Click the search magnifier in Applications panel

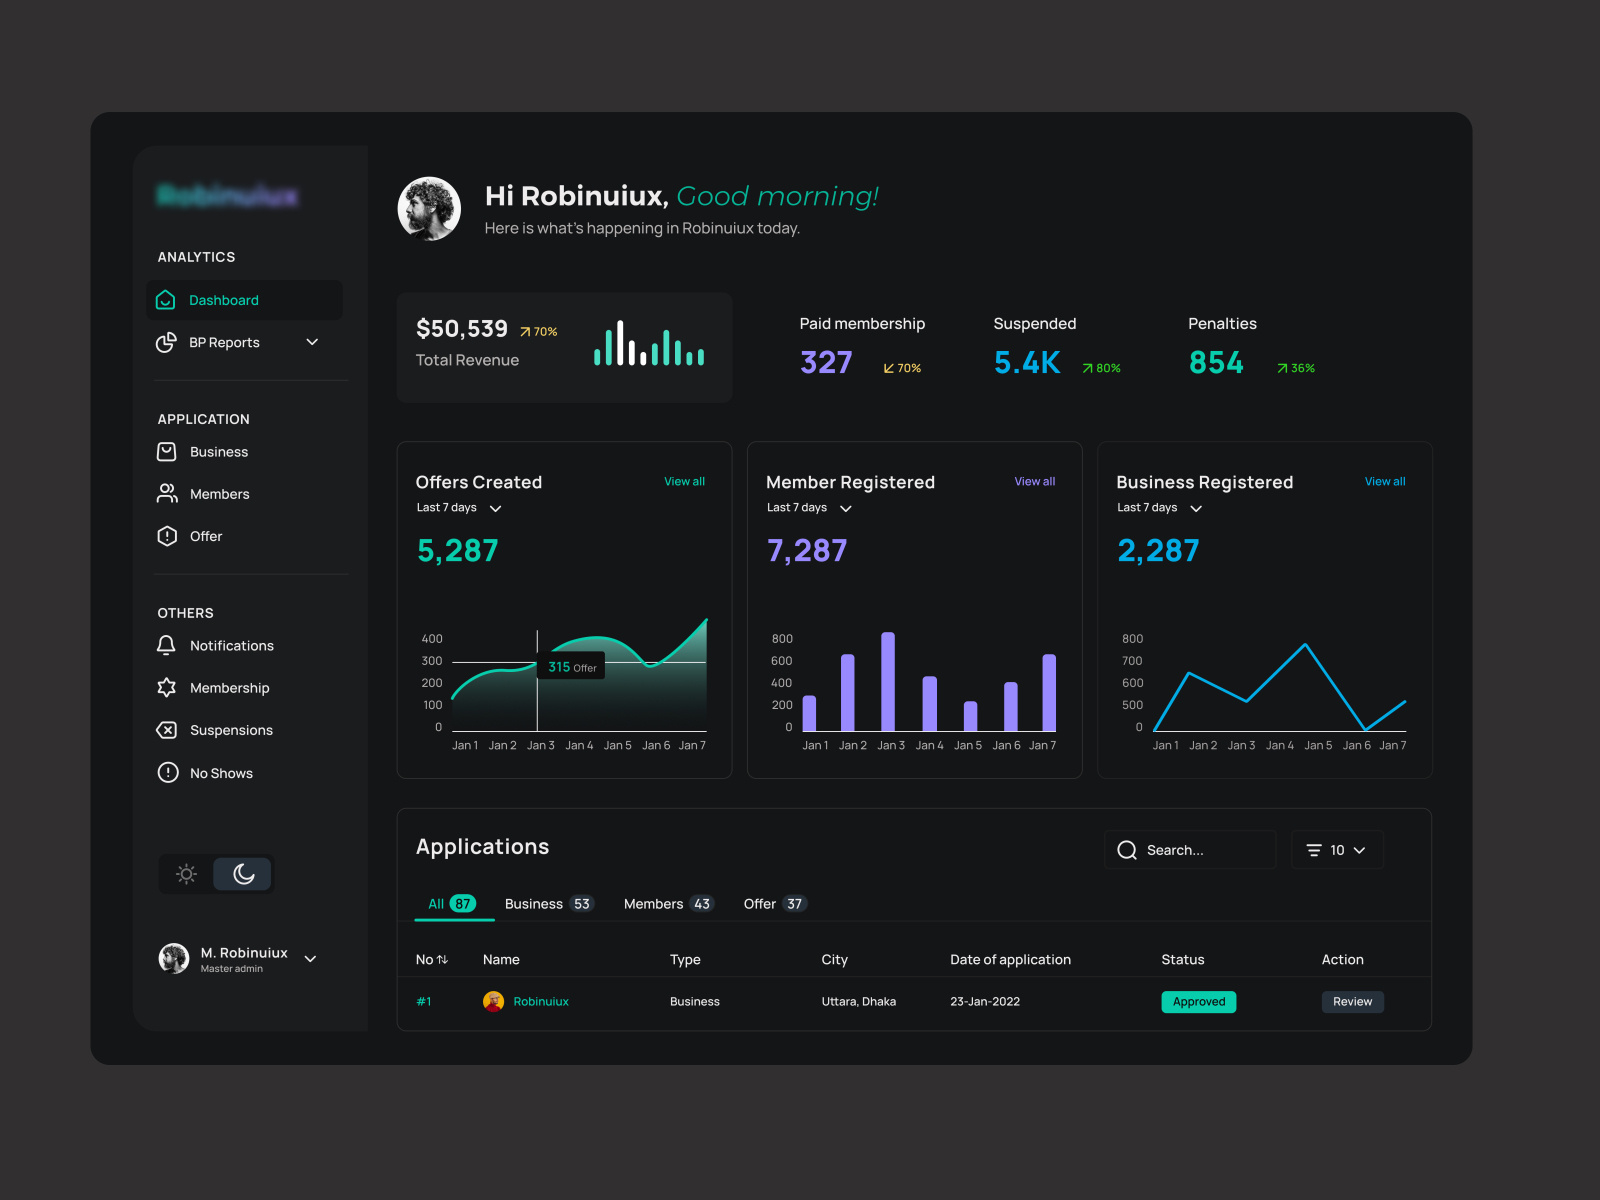[x=1127, y=849]
